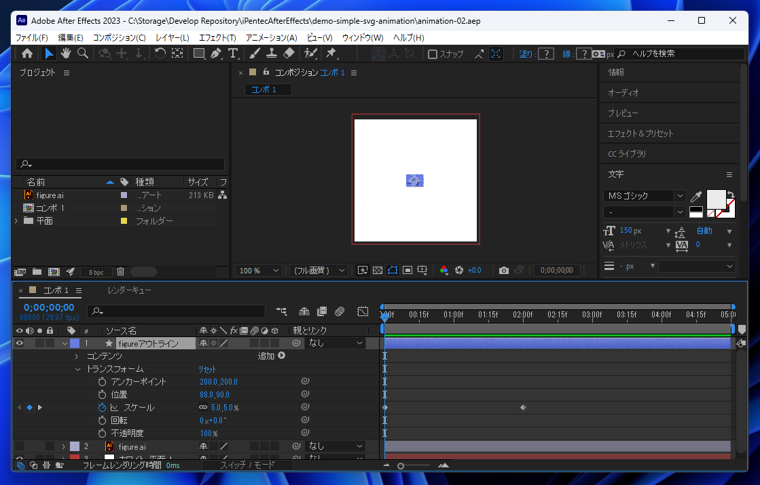
Task: Select the Rotation tool
Action: (x=160, y=53)
